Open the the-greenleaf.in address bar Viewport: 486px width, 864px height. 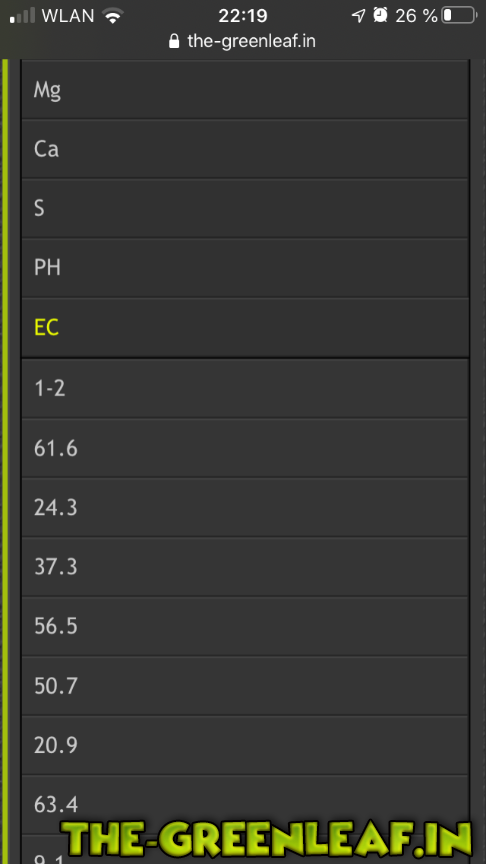242,41
